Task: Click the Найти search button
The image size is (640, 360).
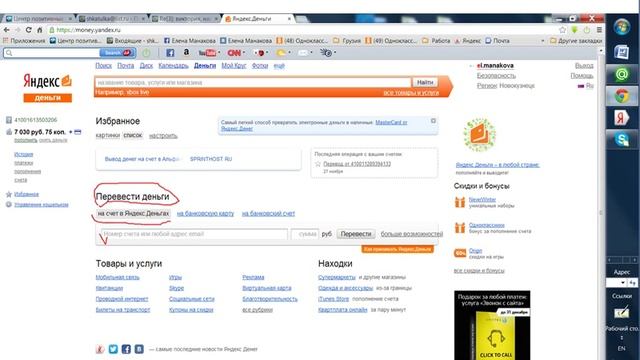Action: point(425,82)
